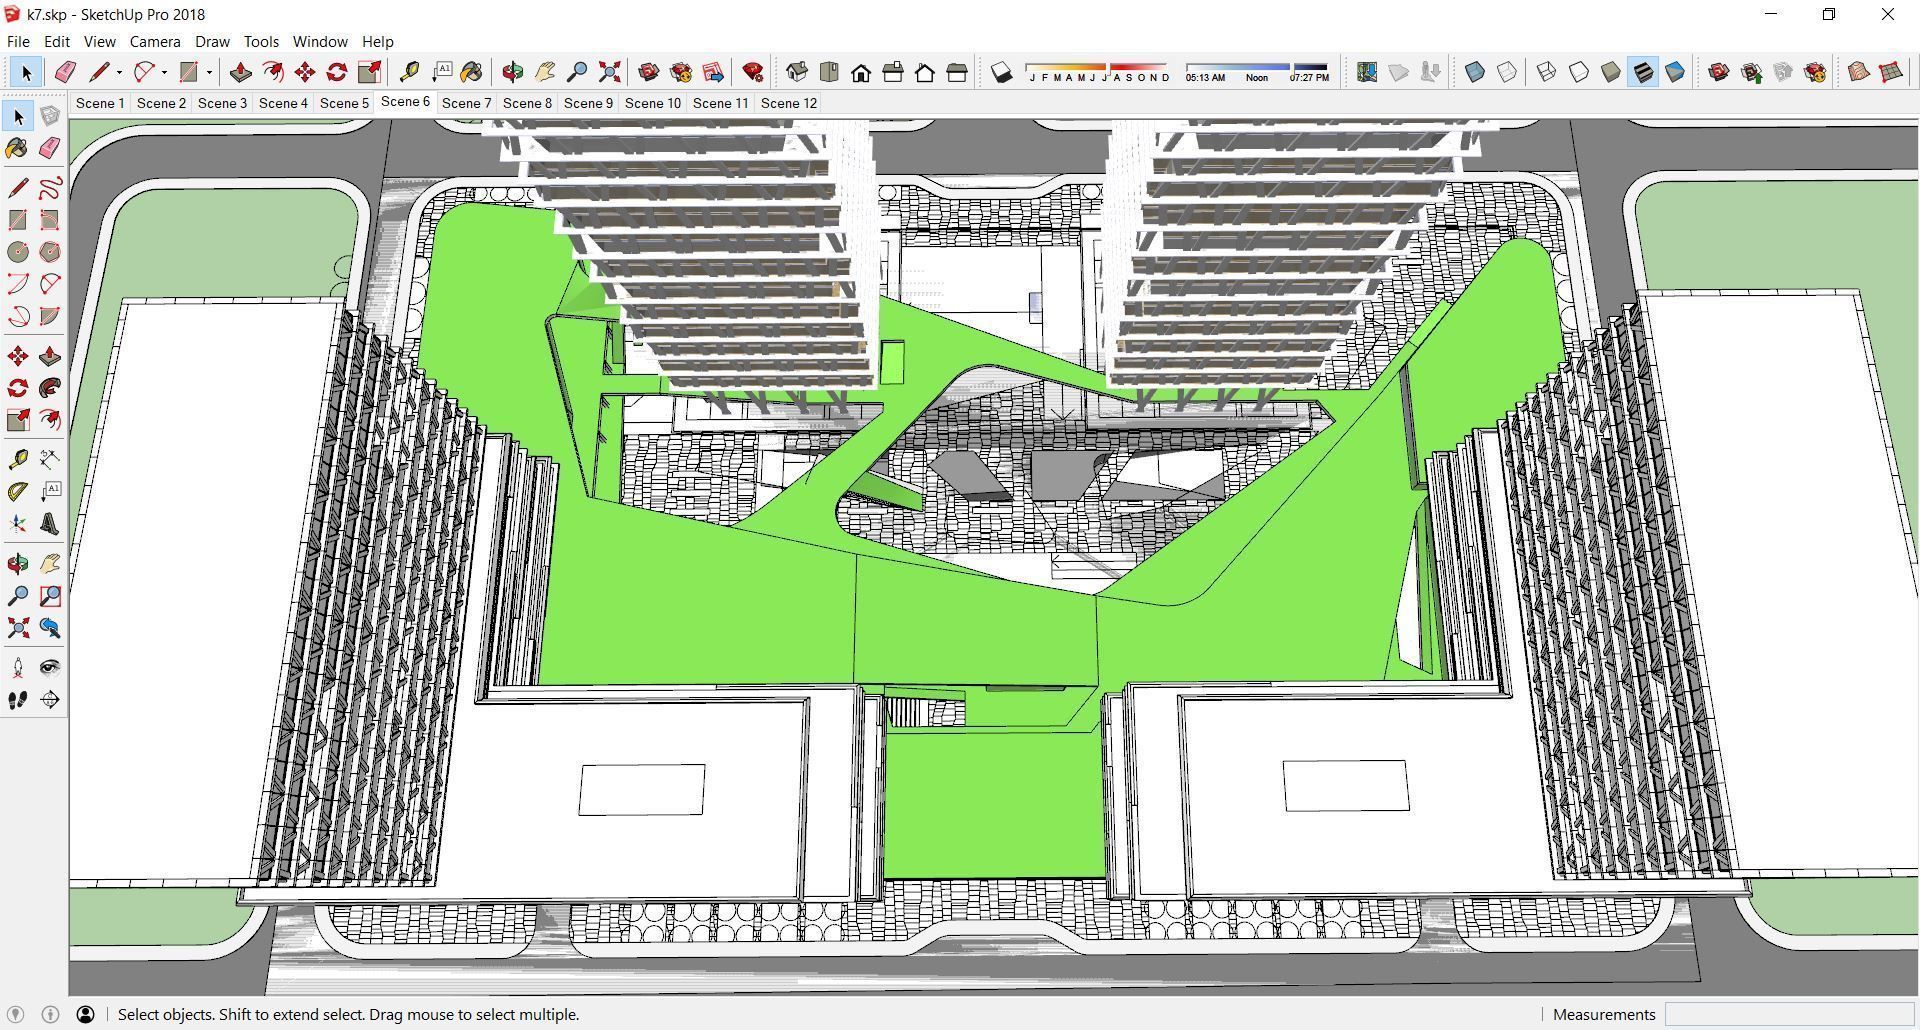The image size is (1920, 1030).
Task: Select the Push/Pull tool in top toolbar
Action: pyautogui.click(x=240, y=72)
